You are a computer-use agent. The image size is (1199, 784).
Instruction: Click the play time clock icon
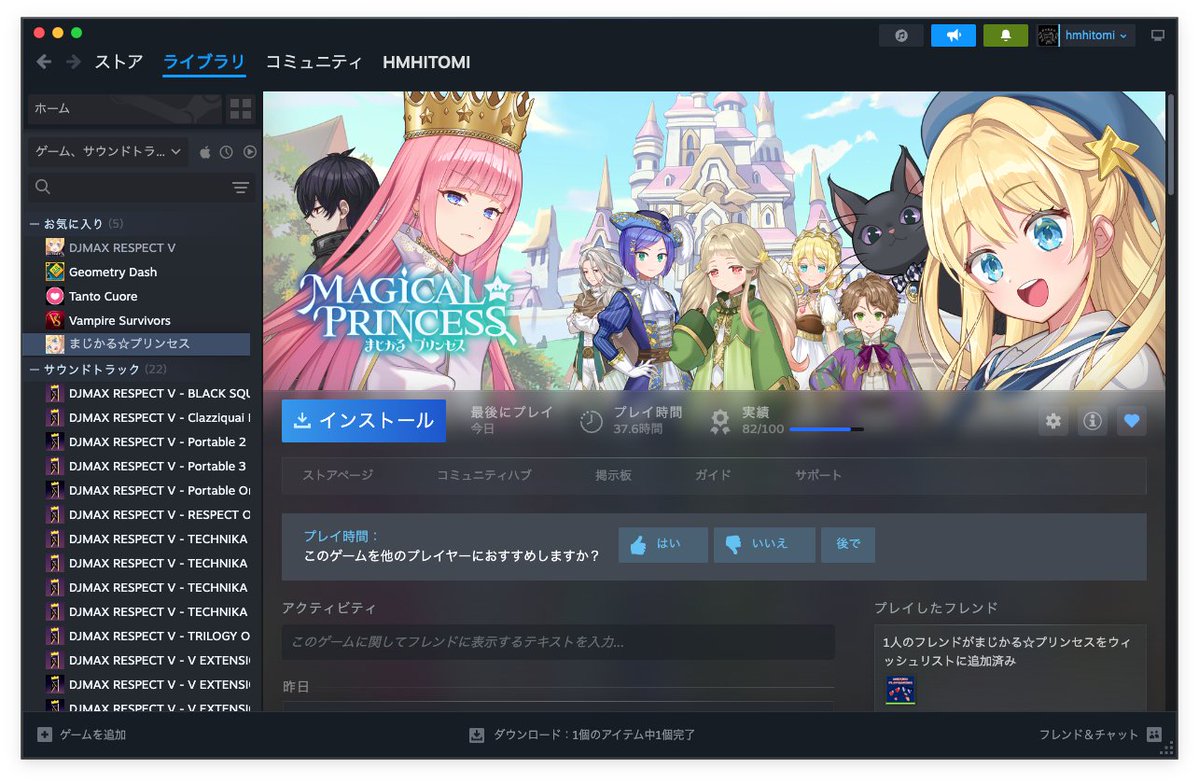coord(591,421)
